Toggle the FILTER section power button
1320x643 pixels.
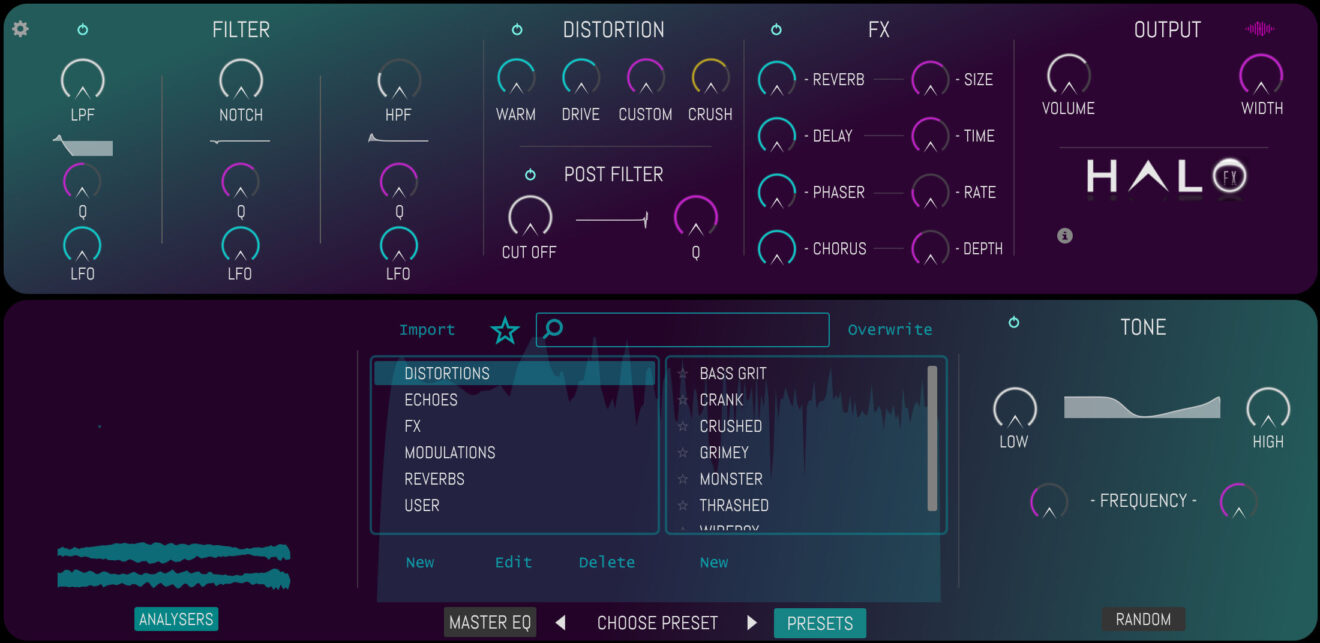coord(82,29)
